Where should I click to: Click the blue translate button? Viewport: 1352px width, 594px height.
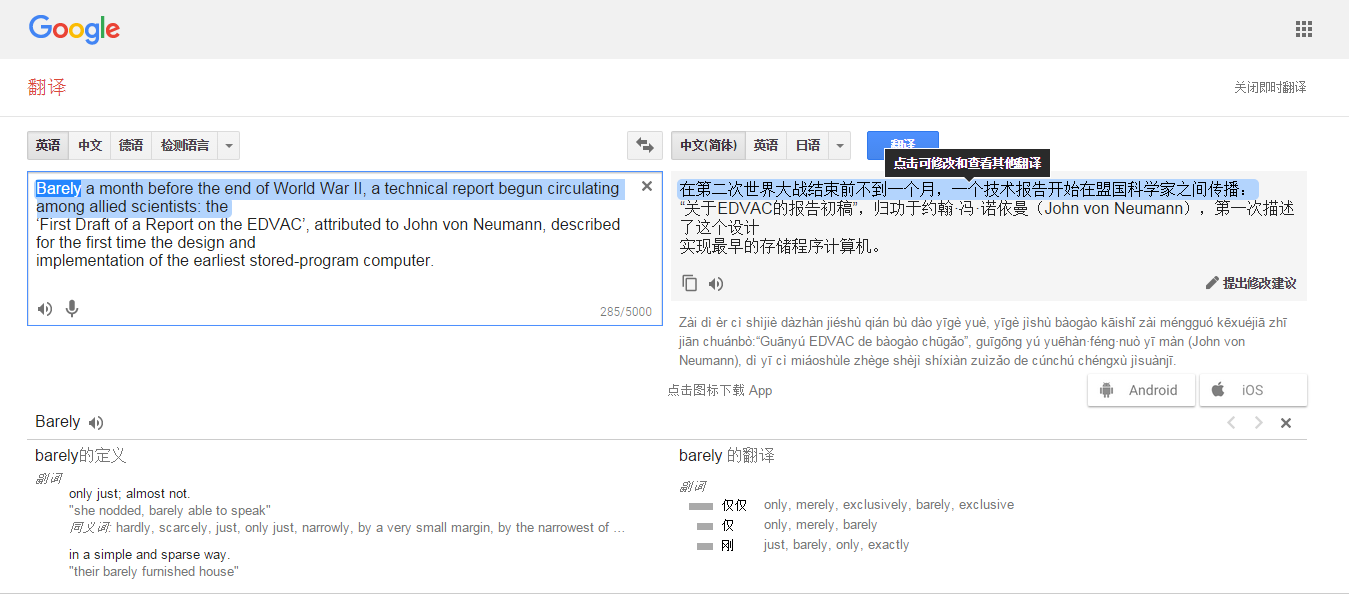(x=902, y=141)
